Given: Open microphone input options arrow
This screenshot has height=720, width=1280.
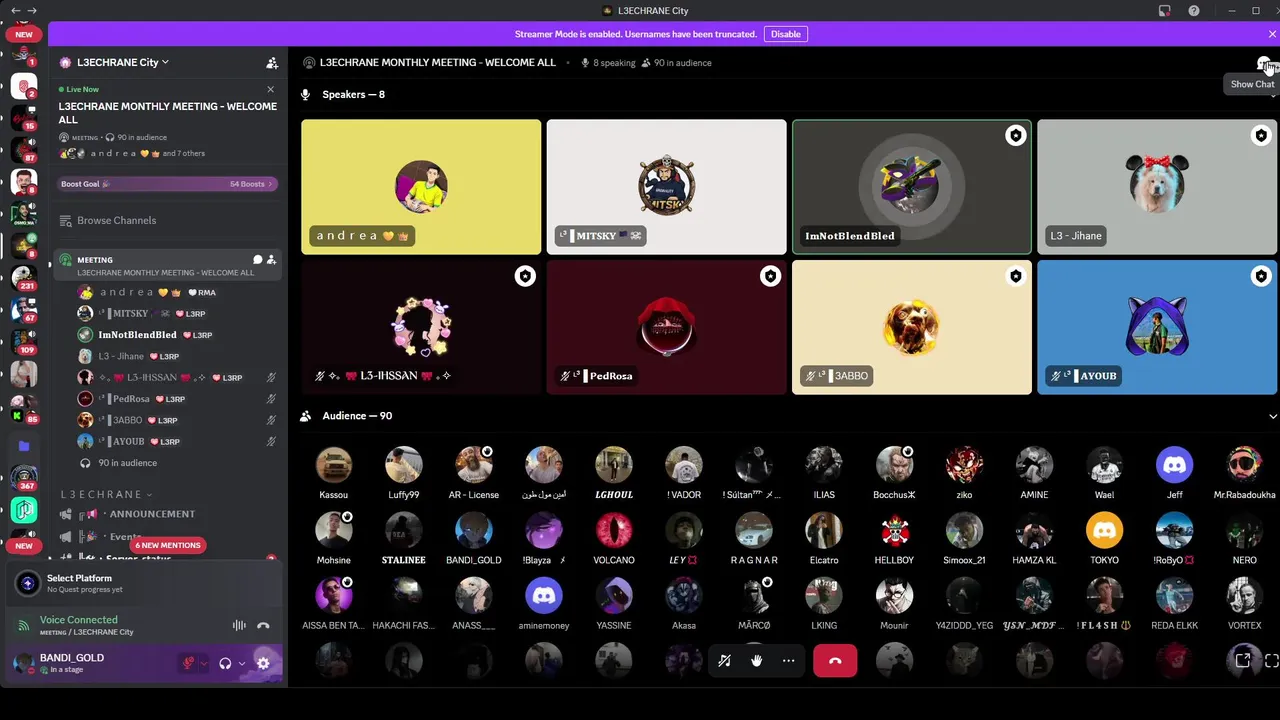Looking at the screenshot, I should click(x=205, y=663).
